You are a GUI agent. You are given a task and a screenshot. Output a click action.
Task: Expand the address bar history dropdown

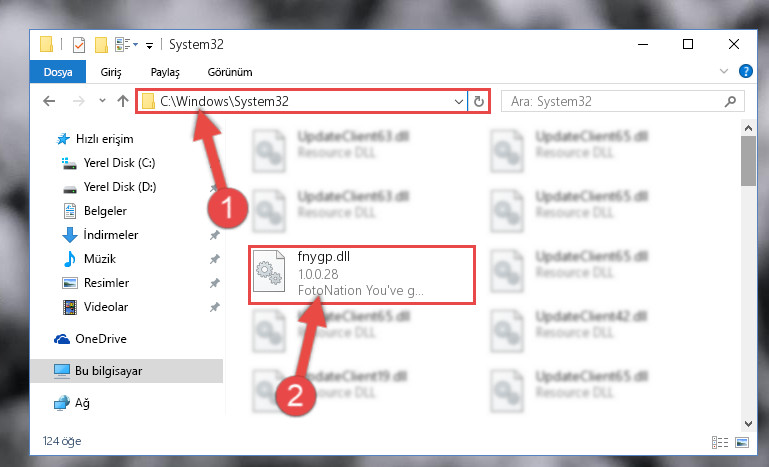459,102
